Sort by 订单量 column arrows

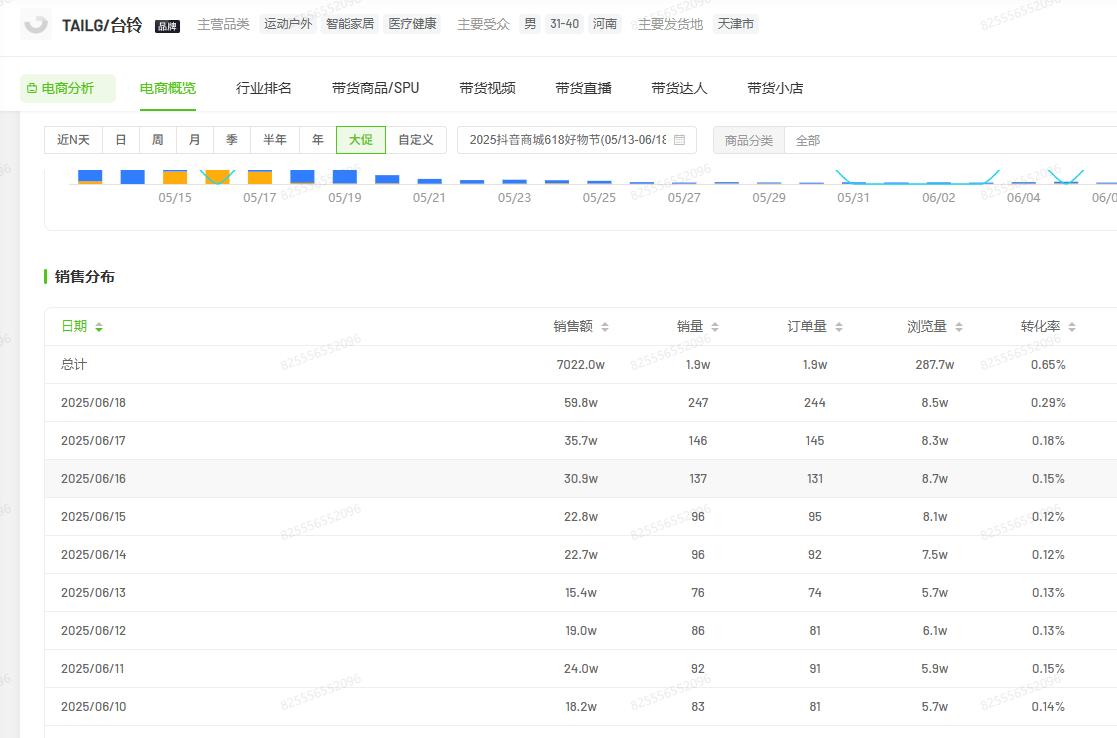tap(838, 327)
